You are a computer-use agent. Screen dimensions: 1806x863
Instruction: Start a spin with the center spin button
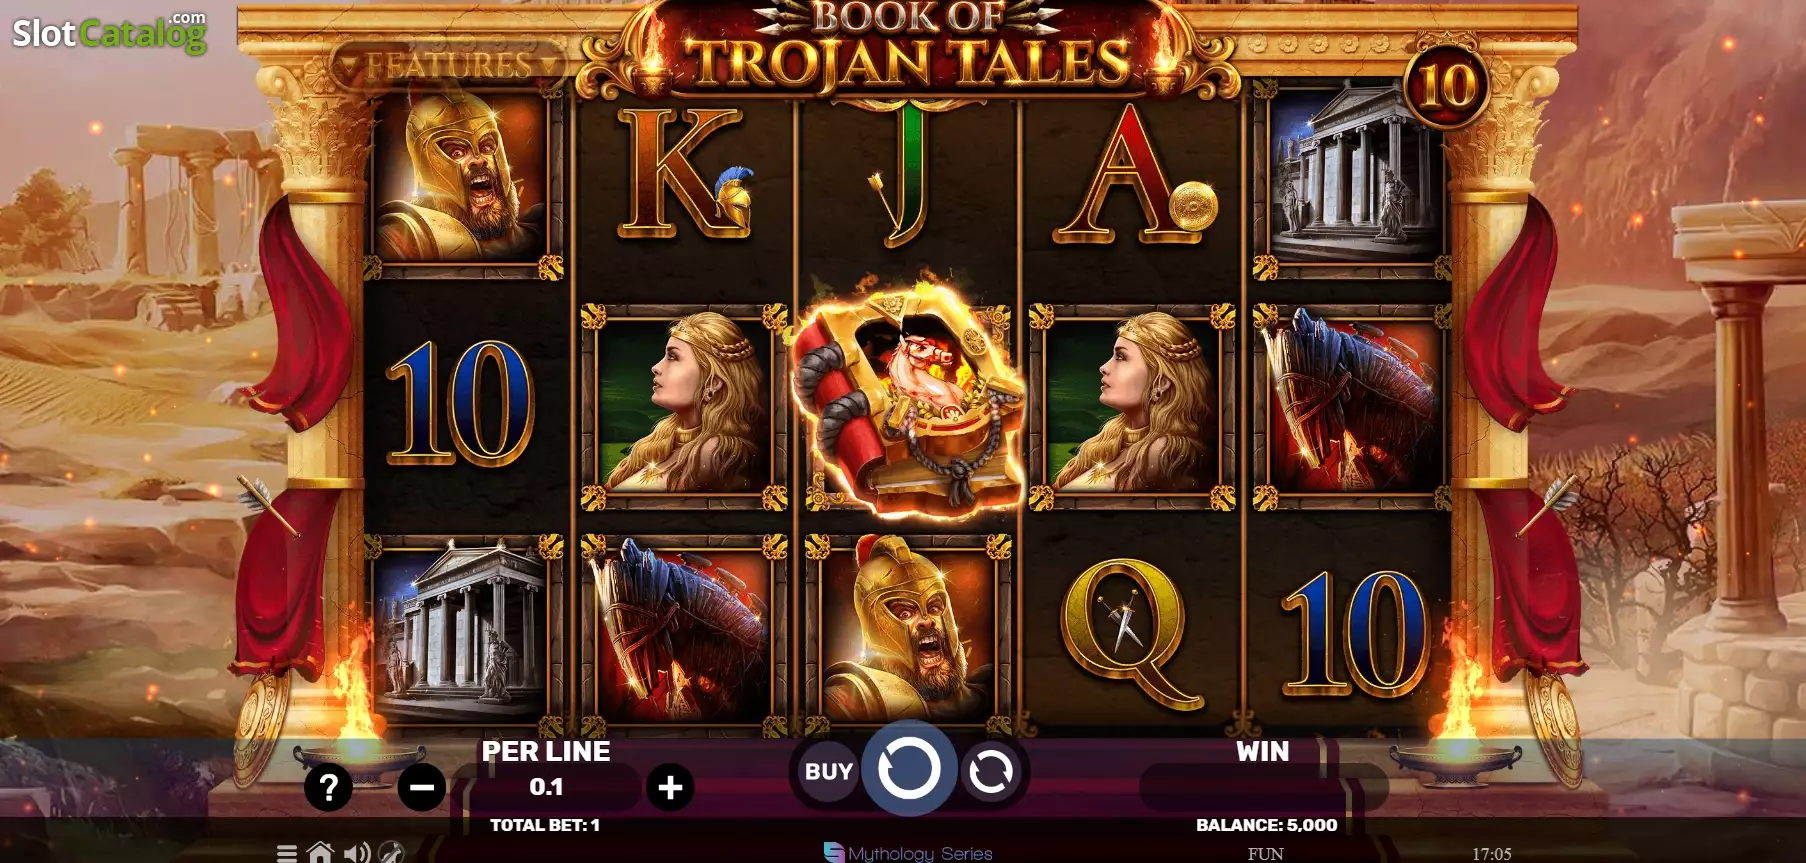[909, 768]
